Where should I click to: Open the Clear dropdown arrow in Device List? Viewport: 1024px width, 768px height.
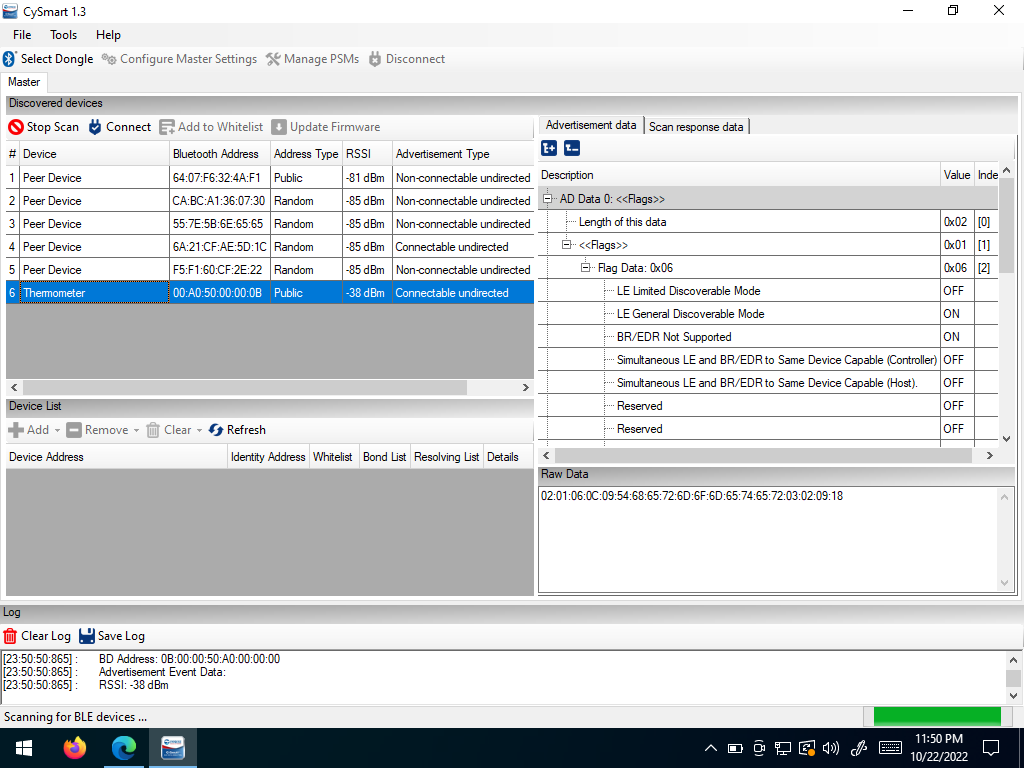(x=199, y=430)
